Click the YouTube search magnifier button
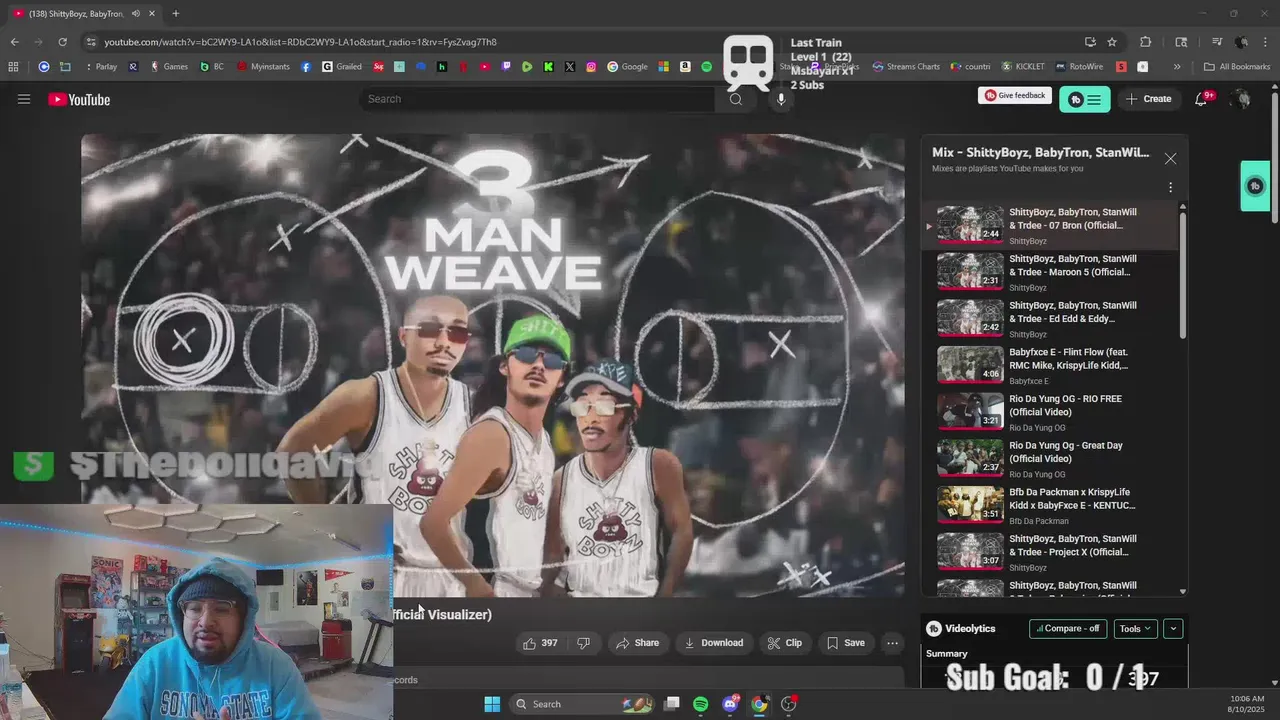 pos(736,99)
